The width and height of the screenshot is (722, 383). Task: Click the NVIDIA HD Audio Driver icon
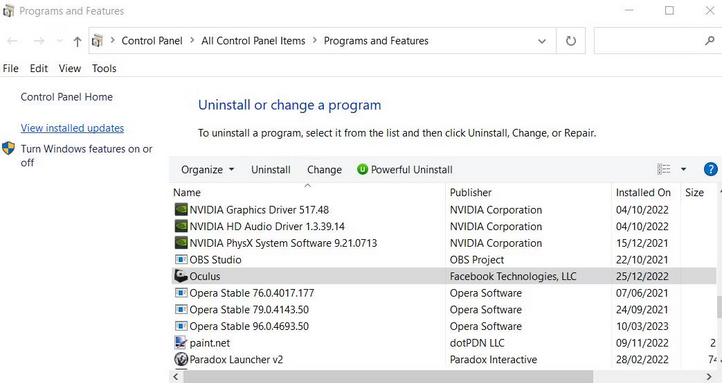181,226
